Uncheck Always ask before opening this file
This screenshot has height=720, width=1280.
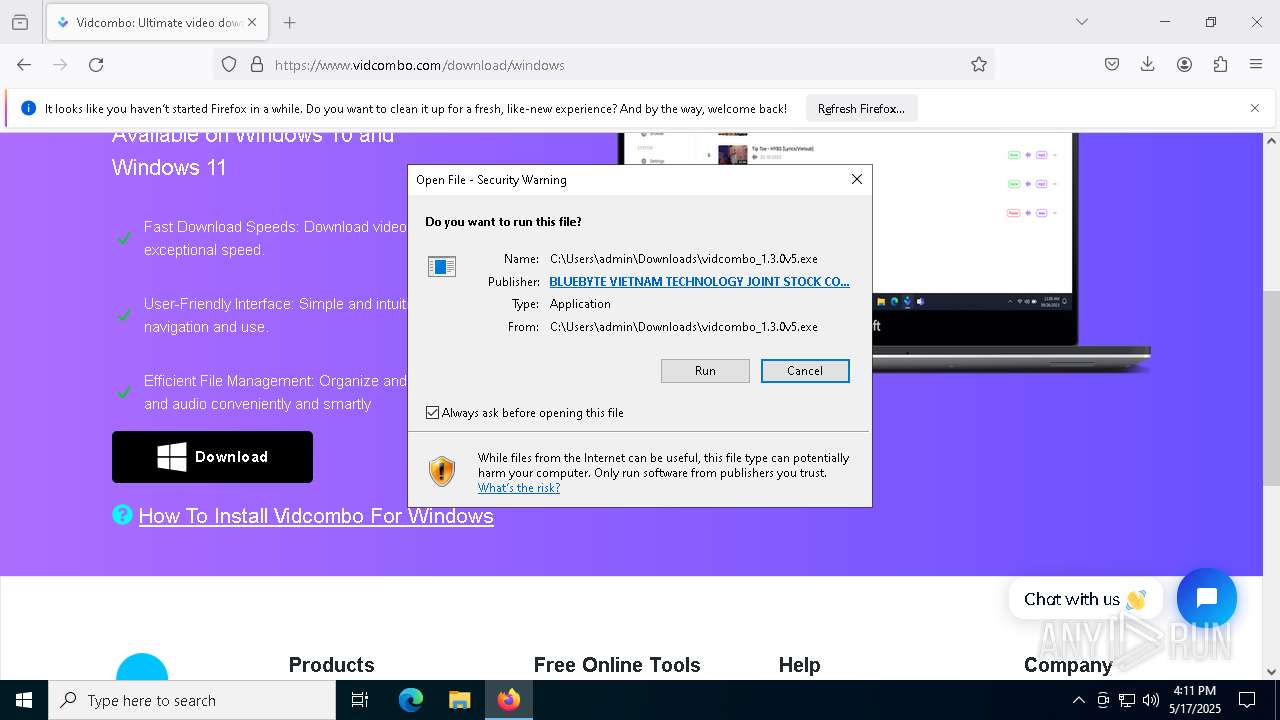click(433, 412)
